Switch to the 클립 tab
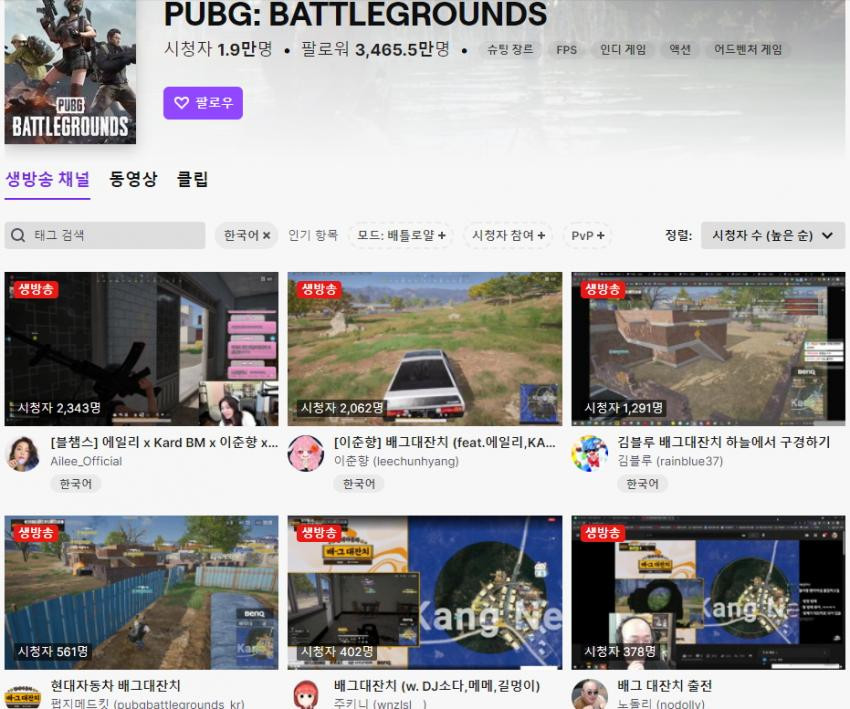 [192, 179]
